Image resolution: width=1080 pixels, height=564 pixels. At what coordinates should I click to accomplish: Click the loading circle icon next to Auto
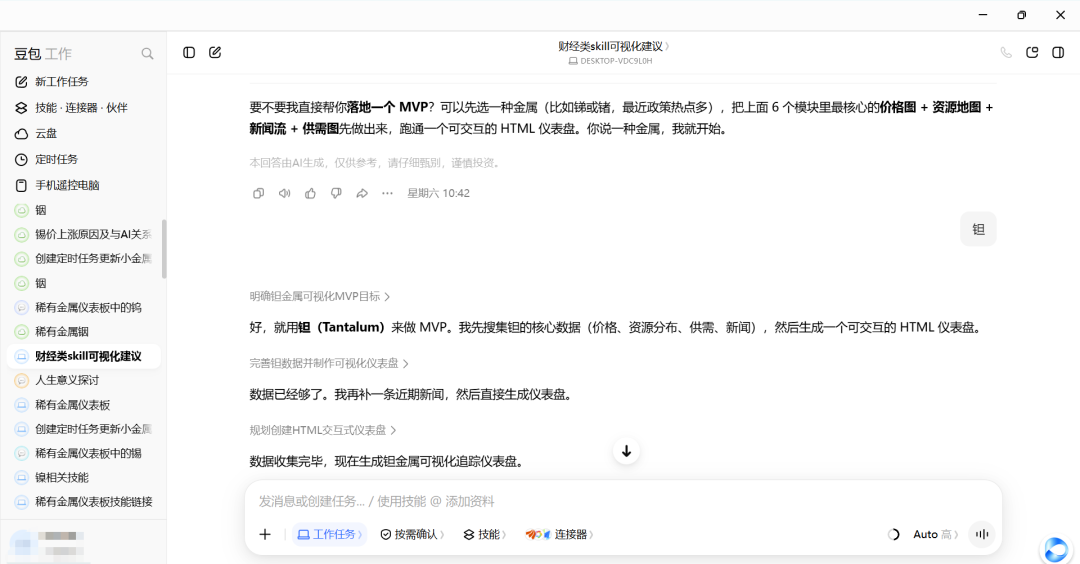click(x=893, y=534)
